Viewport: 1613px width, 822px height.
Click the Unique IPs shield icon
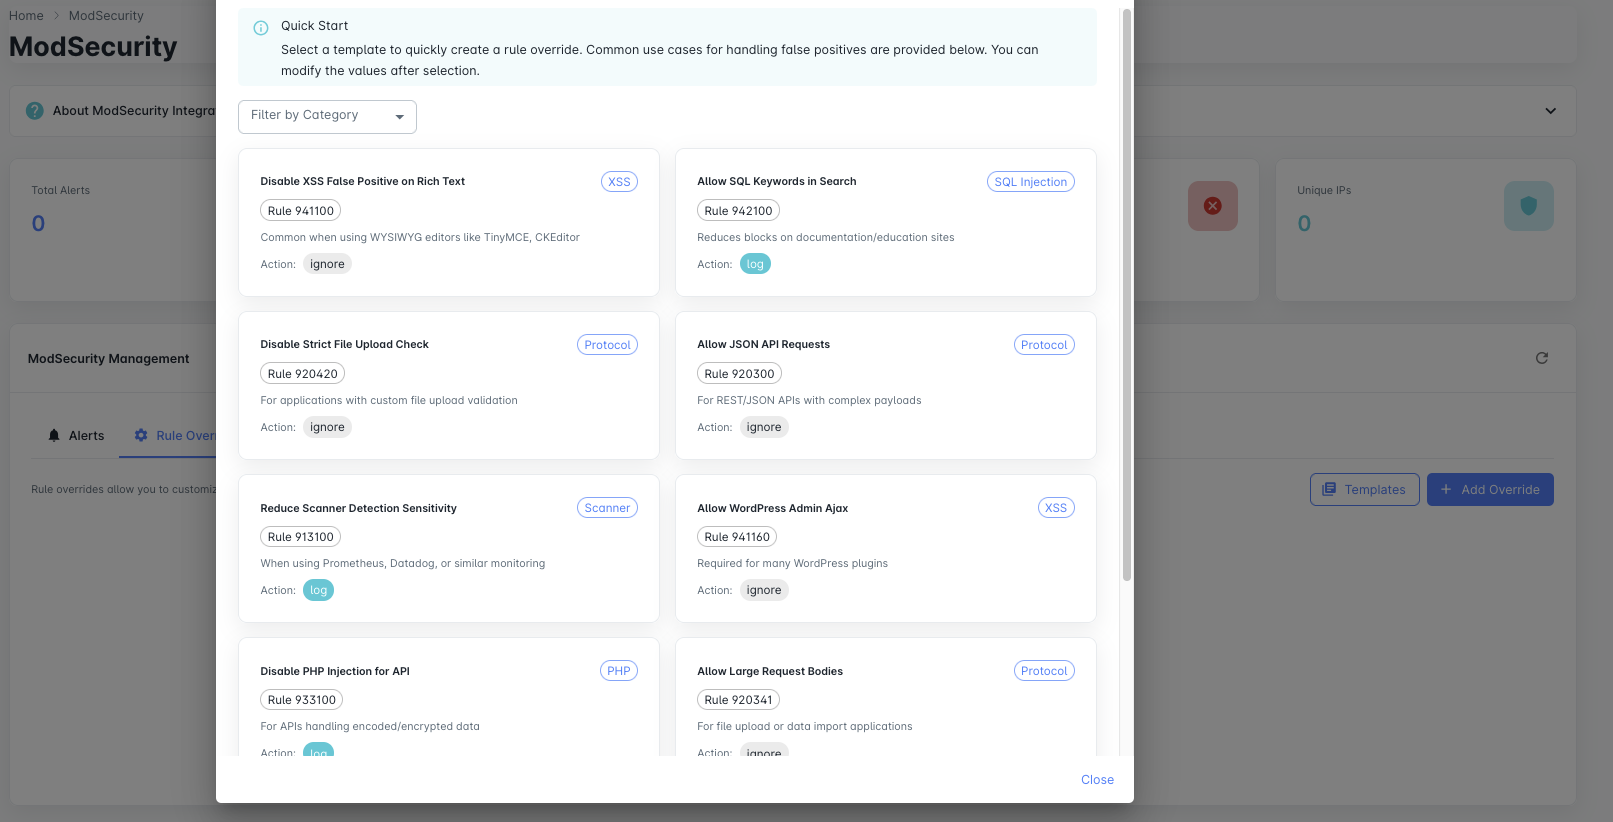1528,206
